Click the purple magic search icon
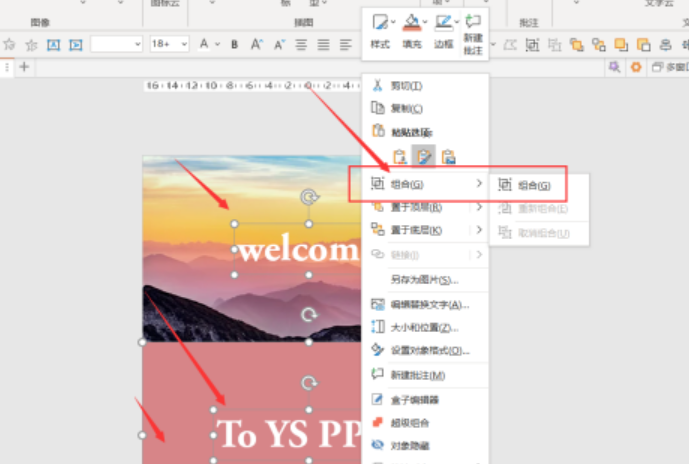The width and height of the screenshot is (689, 464). (614, 67)
